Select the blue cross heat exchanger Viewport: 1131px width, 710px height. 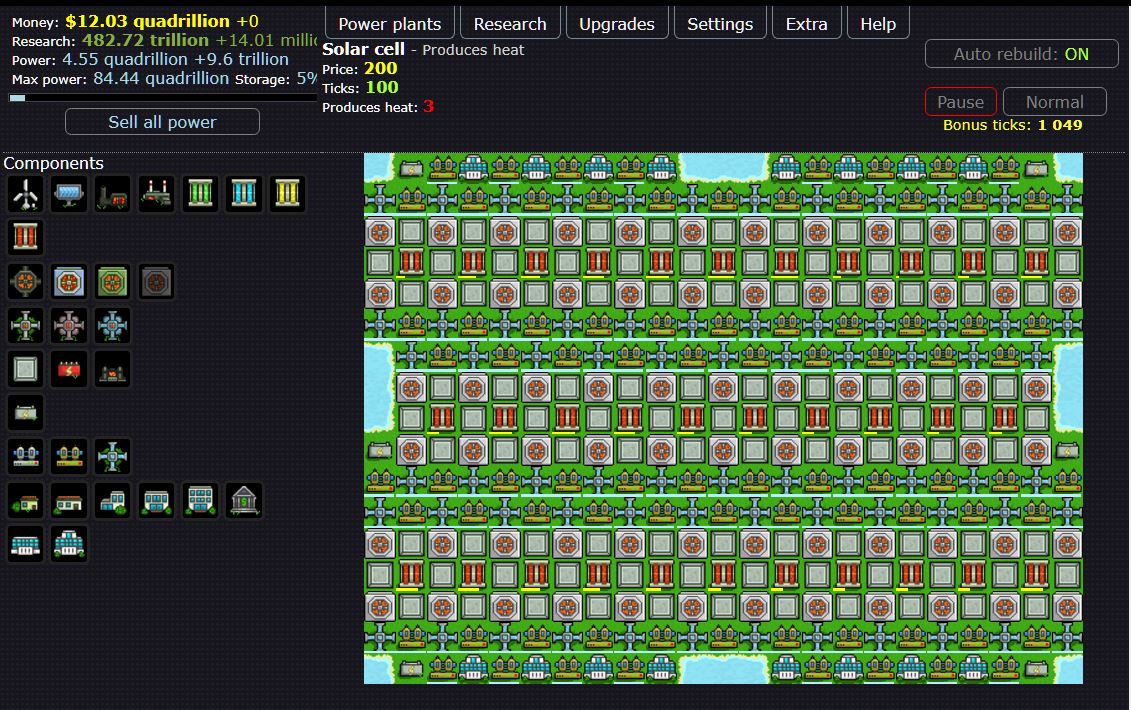[113, 325]
